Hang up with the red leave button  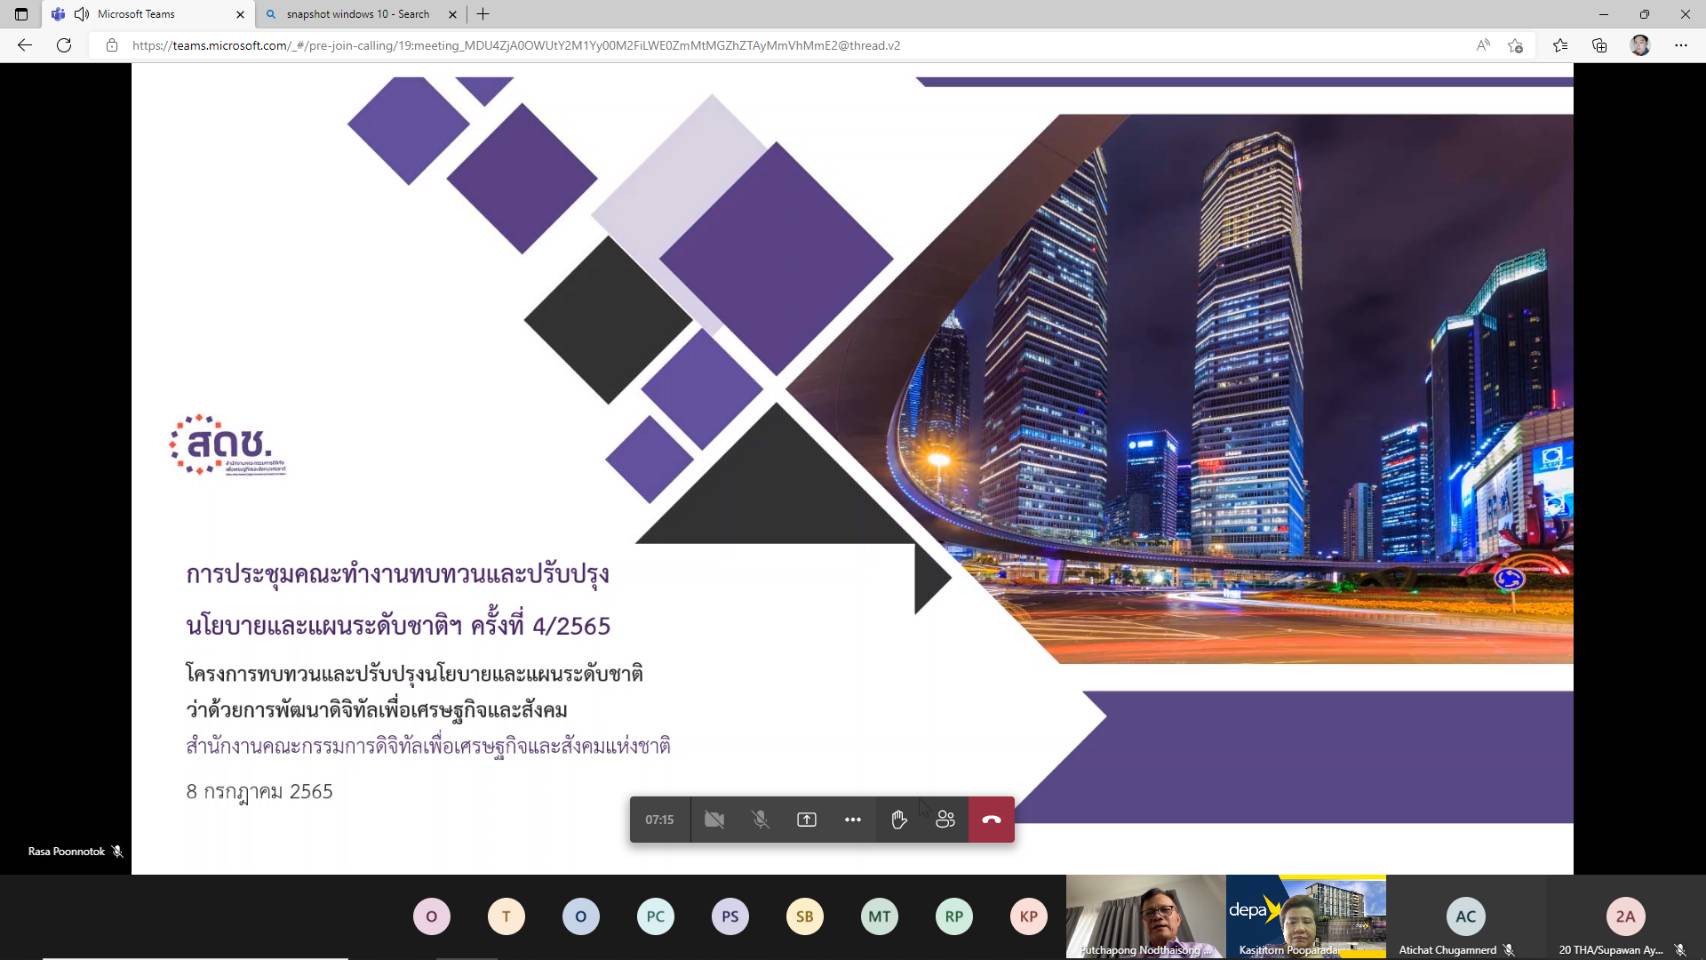click(991, 819)
